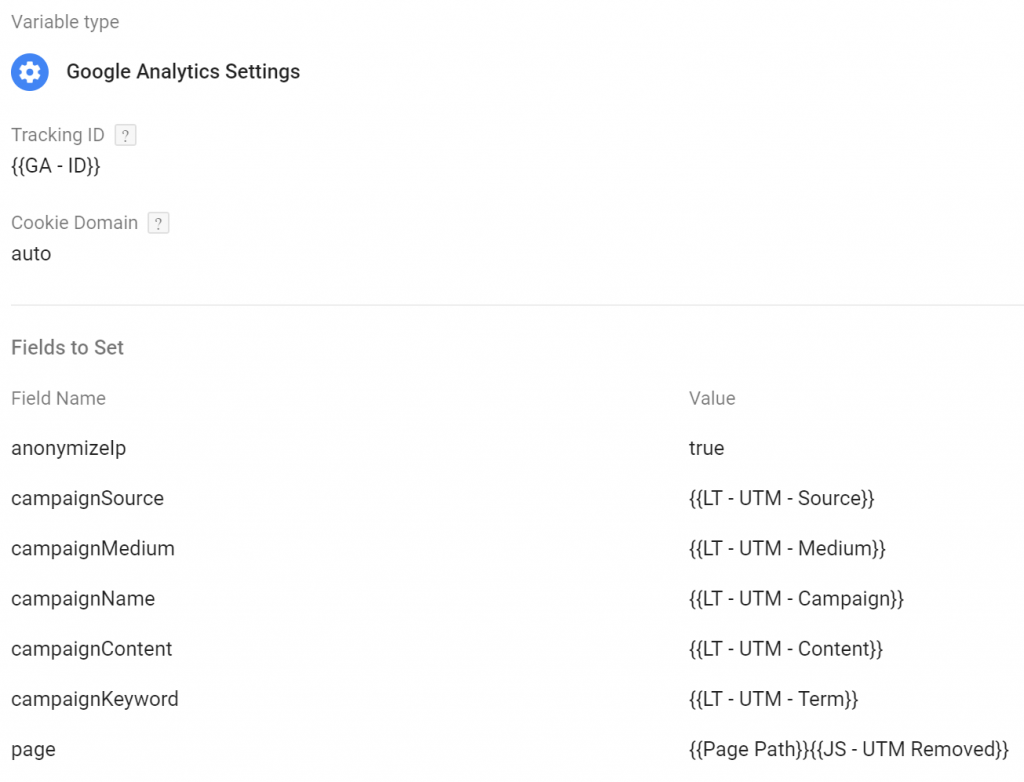Click the {{LT - UTM - Medium}} value
This screenshot has width=1024, height=782.
(x=788, y=549)
